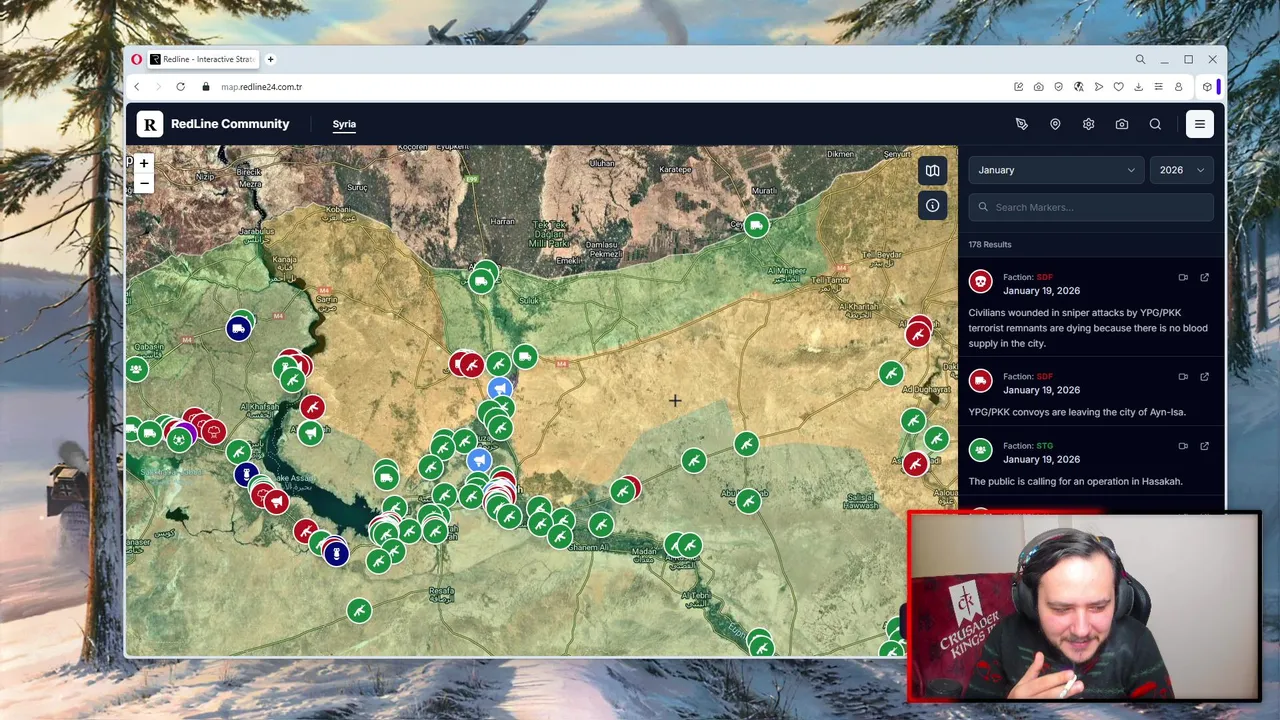Image resolution: width=1280 pixels, height=720 pixels.
Task: Open browser profile account icon
Action: pos(1178,87)
